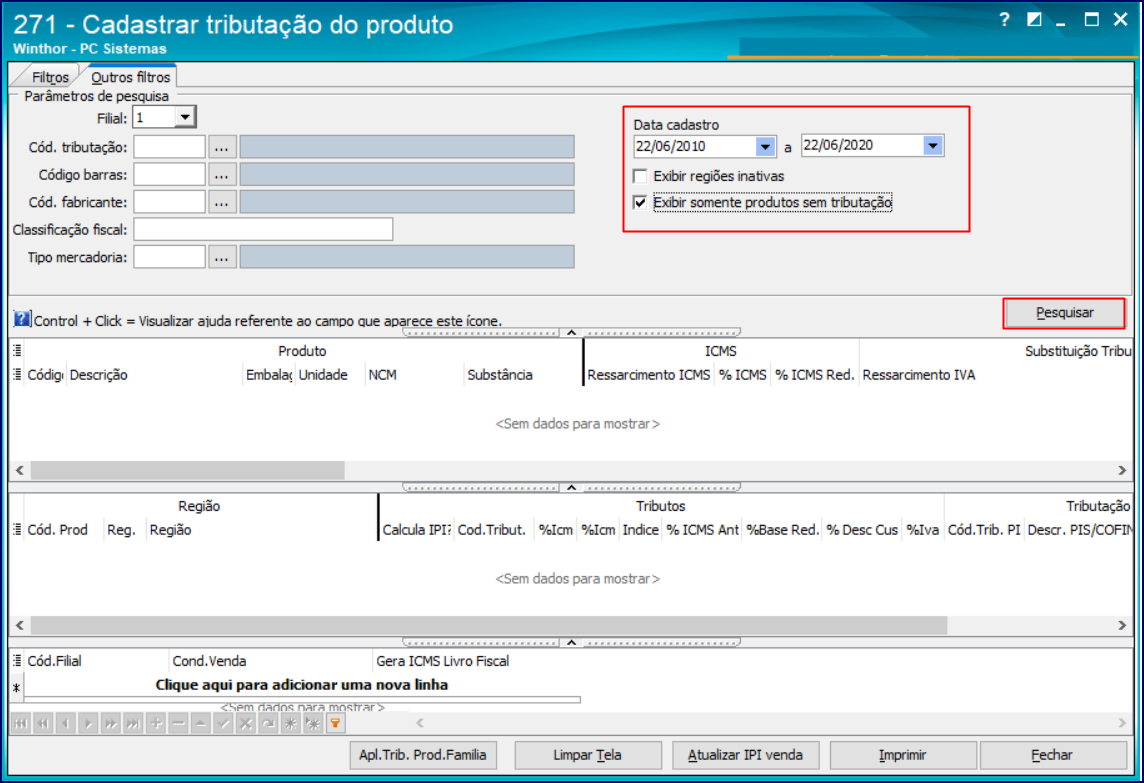
Task: Click the Ressarcimento ICMS column header
Action: click(649, 375)
